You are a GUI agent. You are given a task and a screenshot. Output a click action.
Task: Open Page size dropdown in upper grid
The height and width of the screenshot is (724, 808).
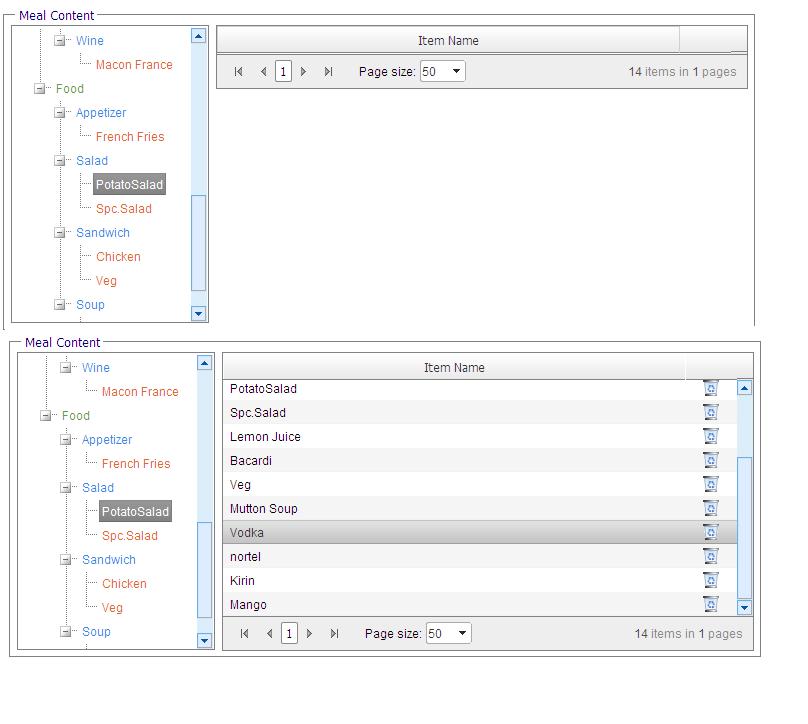coord(457,71)
